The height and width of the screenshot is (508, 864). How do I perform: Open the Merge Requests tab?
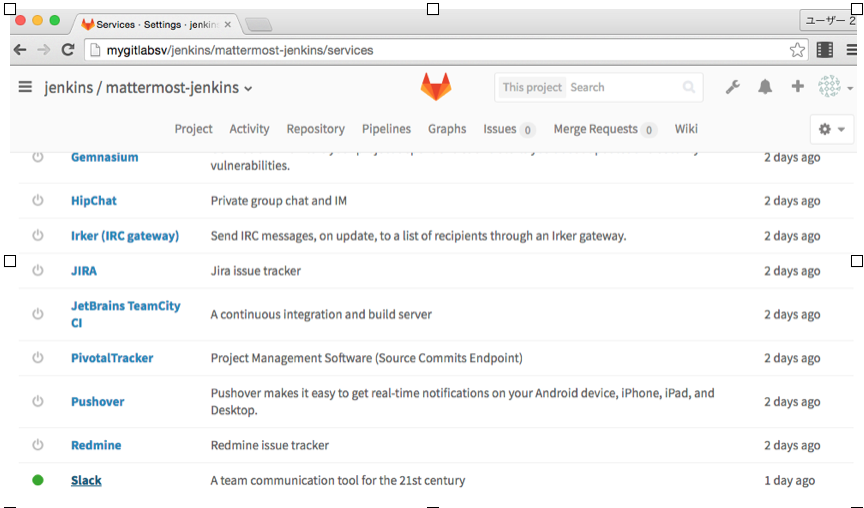click(604, 129)
